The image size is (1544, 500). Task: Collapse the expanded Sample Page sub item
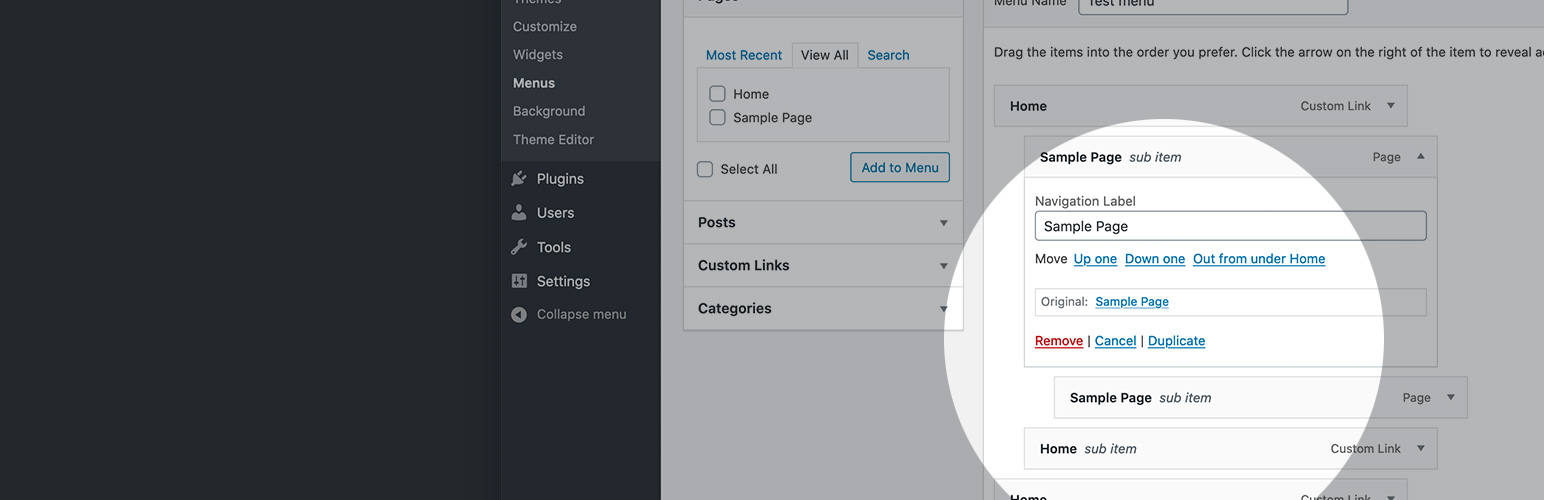click(x=1420, y=157)
